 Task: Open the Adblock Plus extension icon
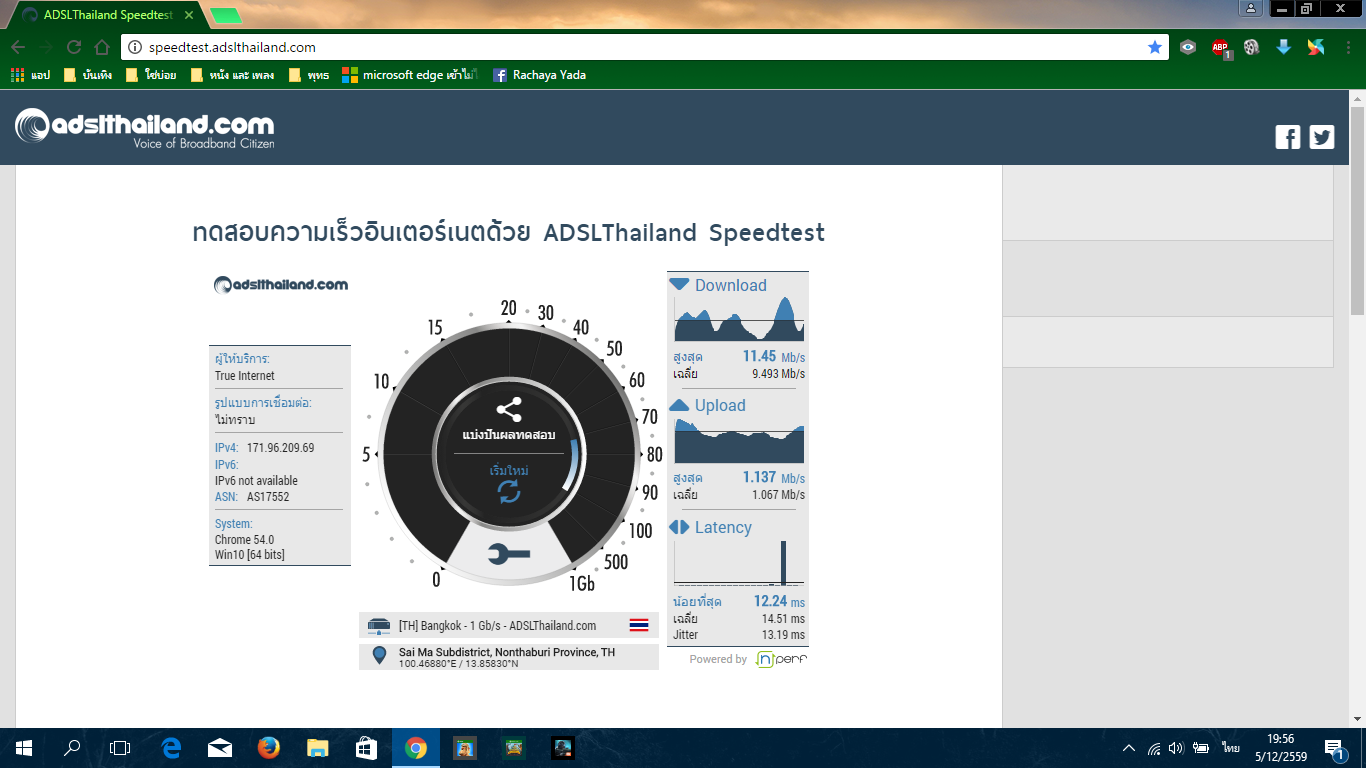pyautogui.click(x=1220, y=47)
